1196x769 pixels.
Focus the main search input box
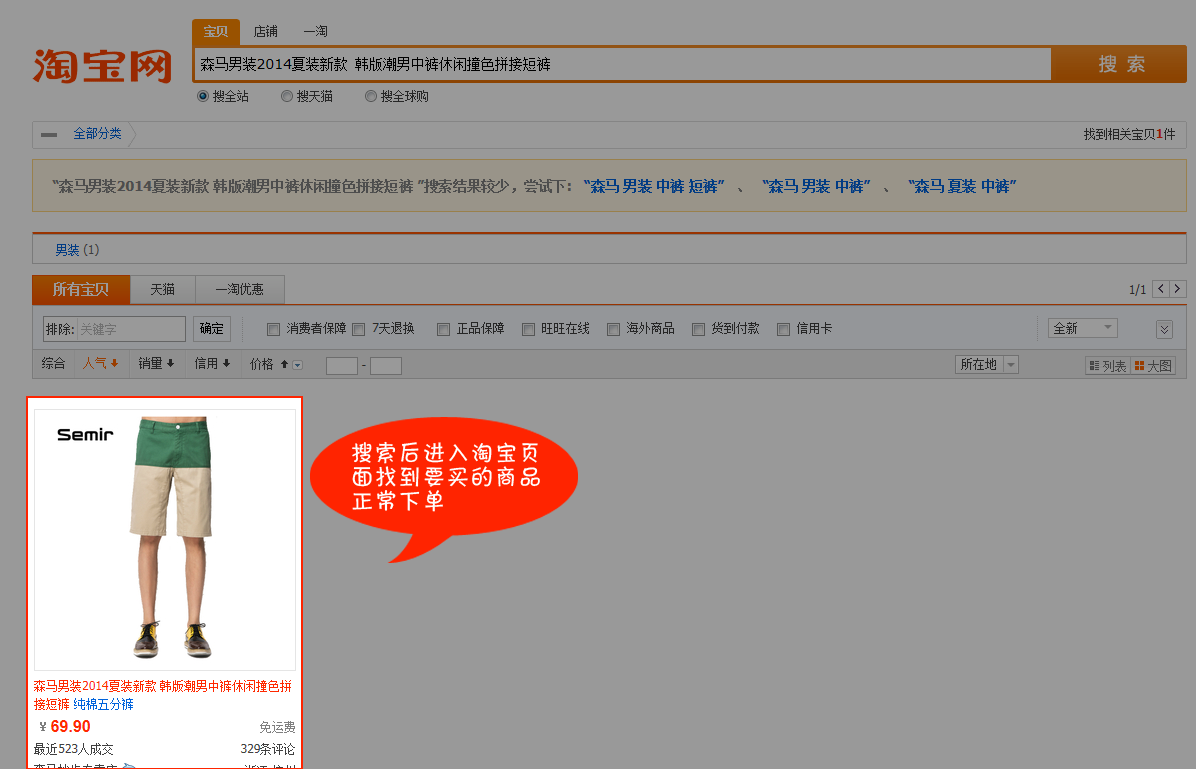pyautogui.click(x=623, y=64)
